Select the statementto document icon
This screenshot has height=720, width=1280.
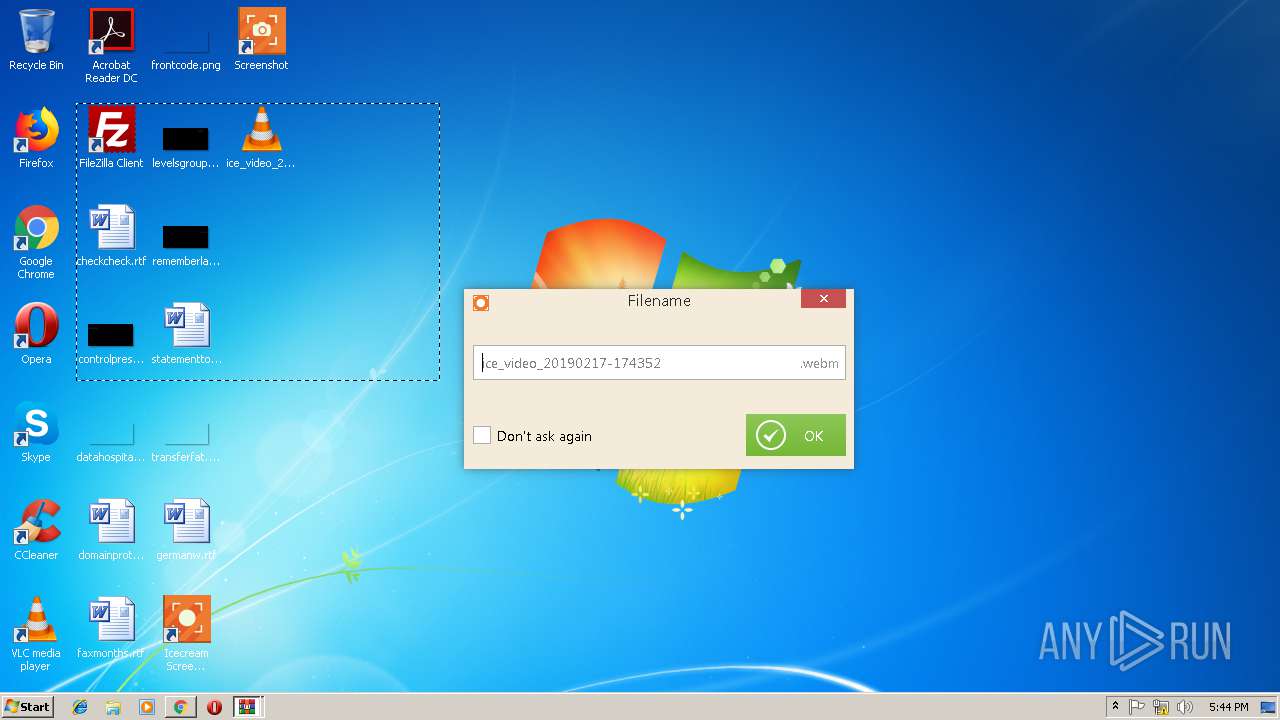pos(186,334)
